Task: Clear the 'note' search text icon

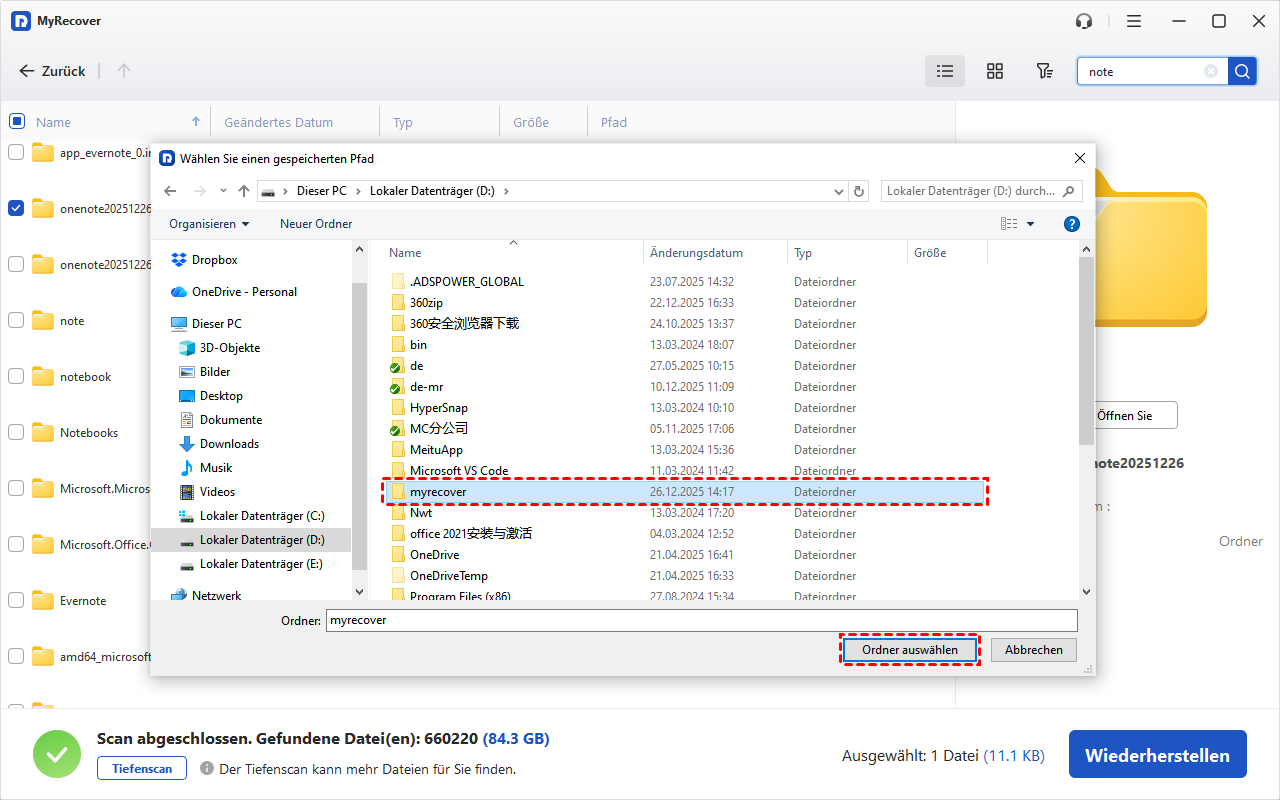Action: (x=1211, y=71)
